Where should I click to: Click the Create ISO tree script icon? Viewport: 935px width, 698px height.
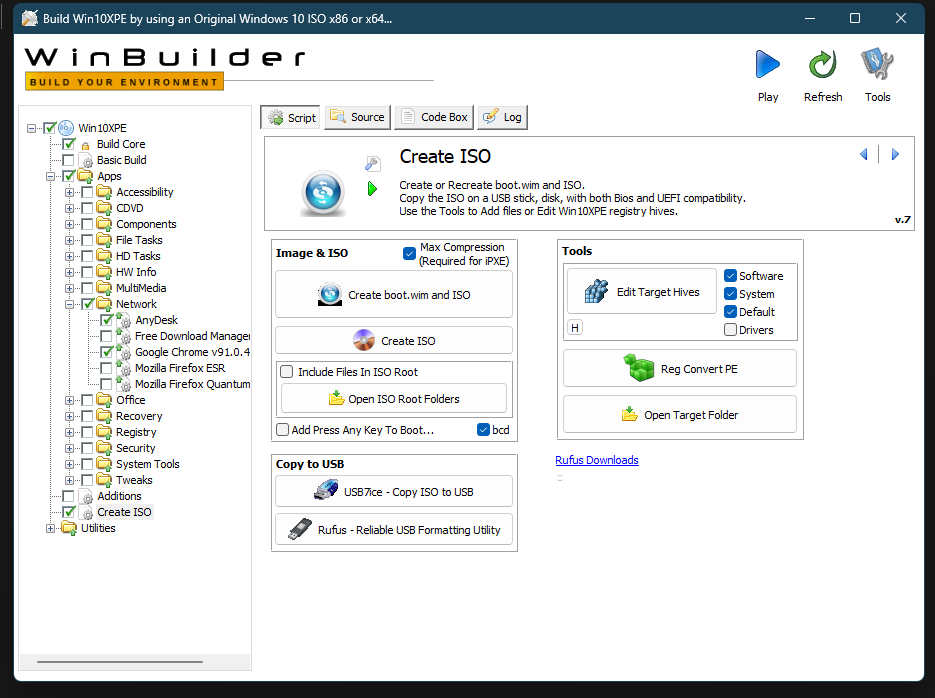tap(87, 513)
